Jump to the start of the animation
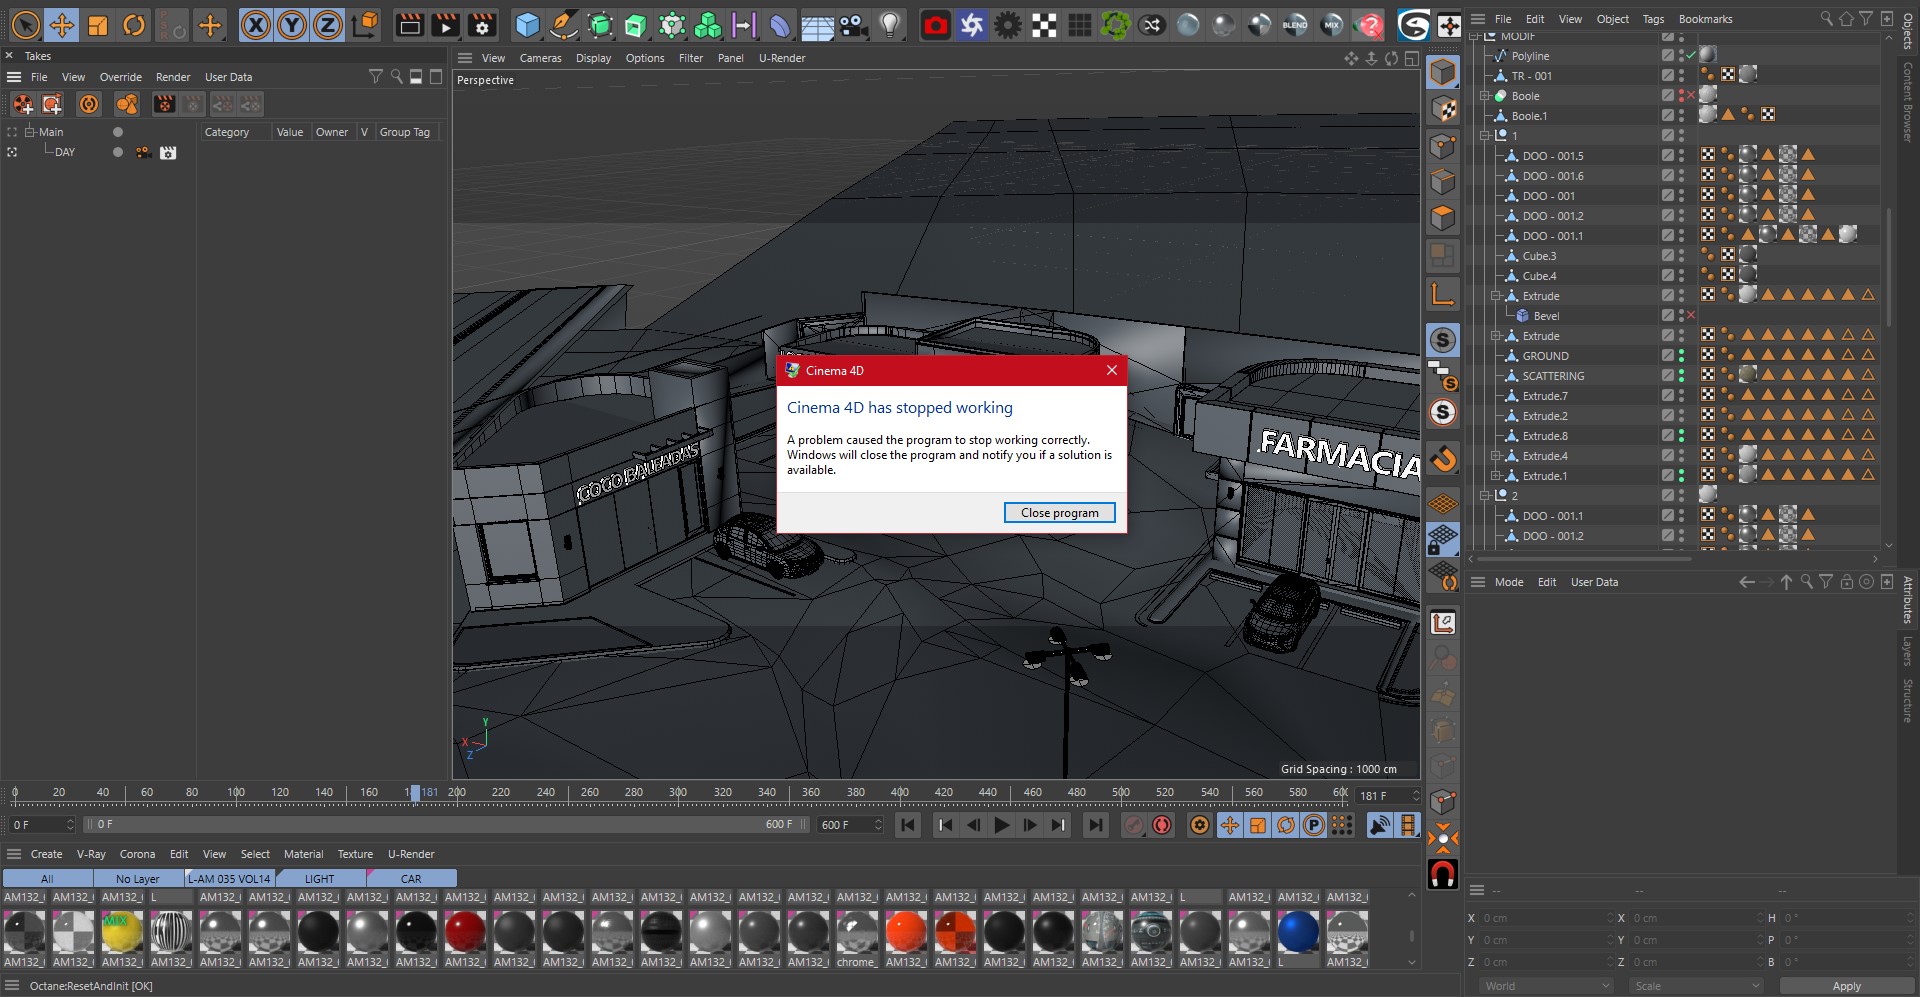This screenshot has height=997, width=1920. point(908,825)
